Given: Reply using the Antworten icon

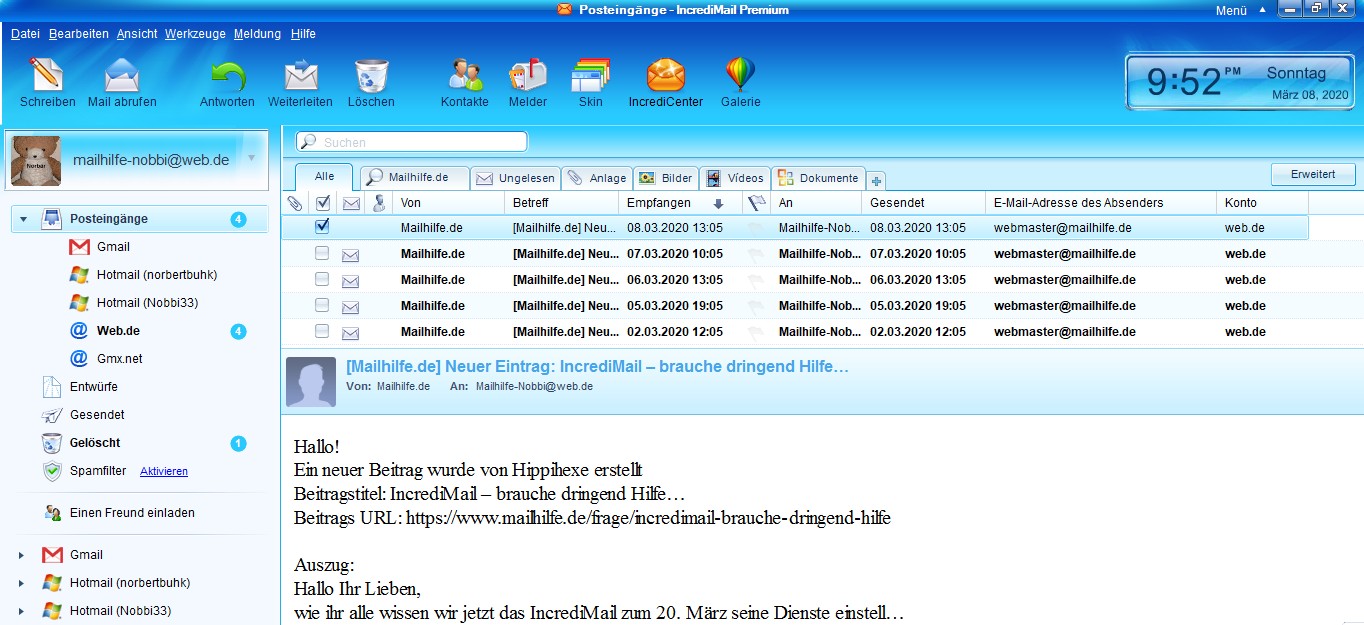Looking at the screenshot, I should [227, 76].
